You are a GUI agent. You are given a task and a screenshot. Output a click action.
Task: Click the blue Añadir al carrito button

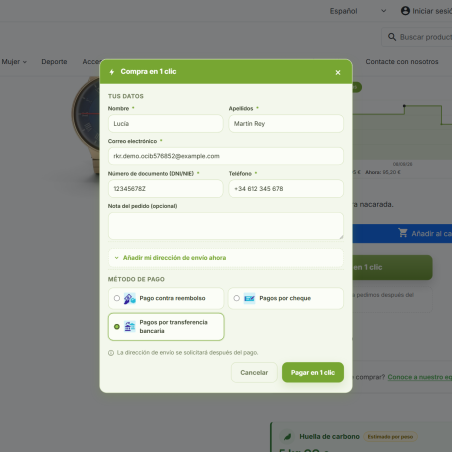pyautogui.click(x=402, y=233)
